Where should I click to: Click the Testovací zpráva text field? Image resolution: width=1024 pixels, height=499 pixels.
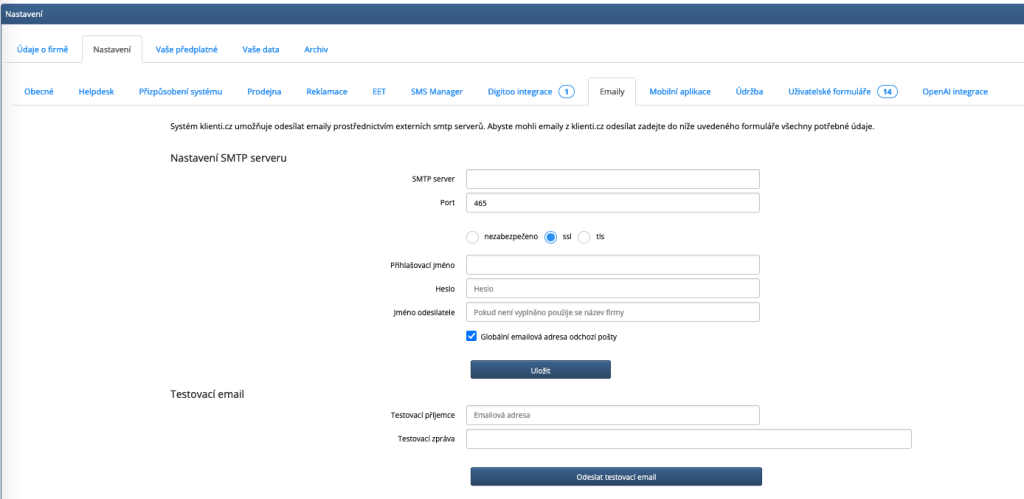click(688, 439)
